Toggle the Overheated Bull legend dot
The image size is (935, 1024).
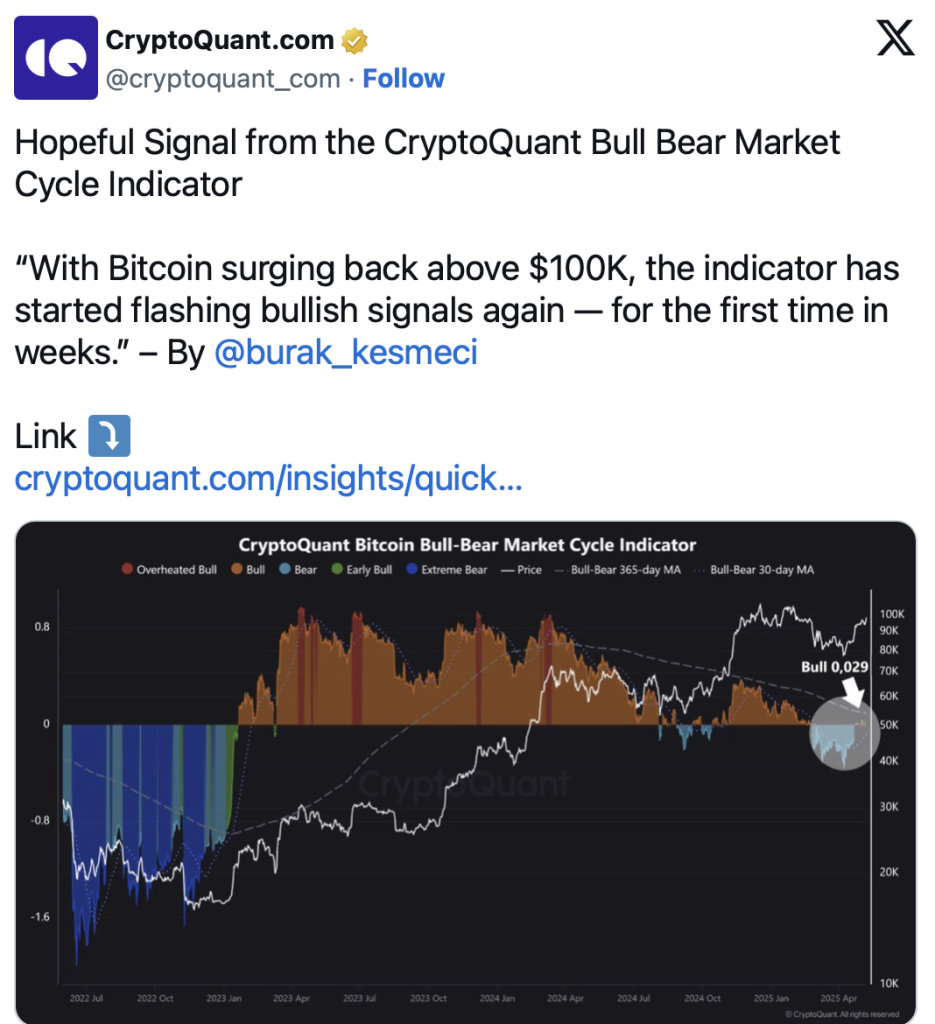[127, 569]
